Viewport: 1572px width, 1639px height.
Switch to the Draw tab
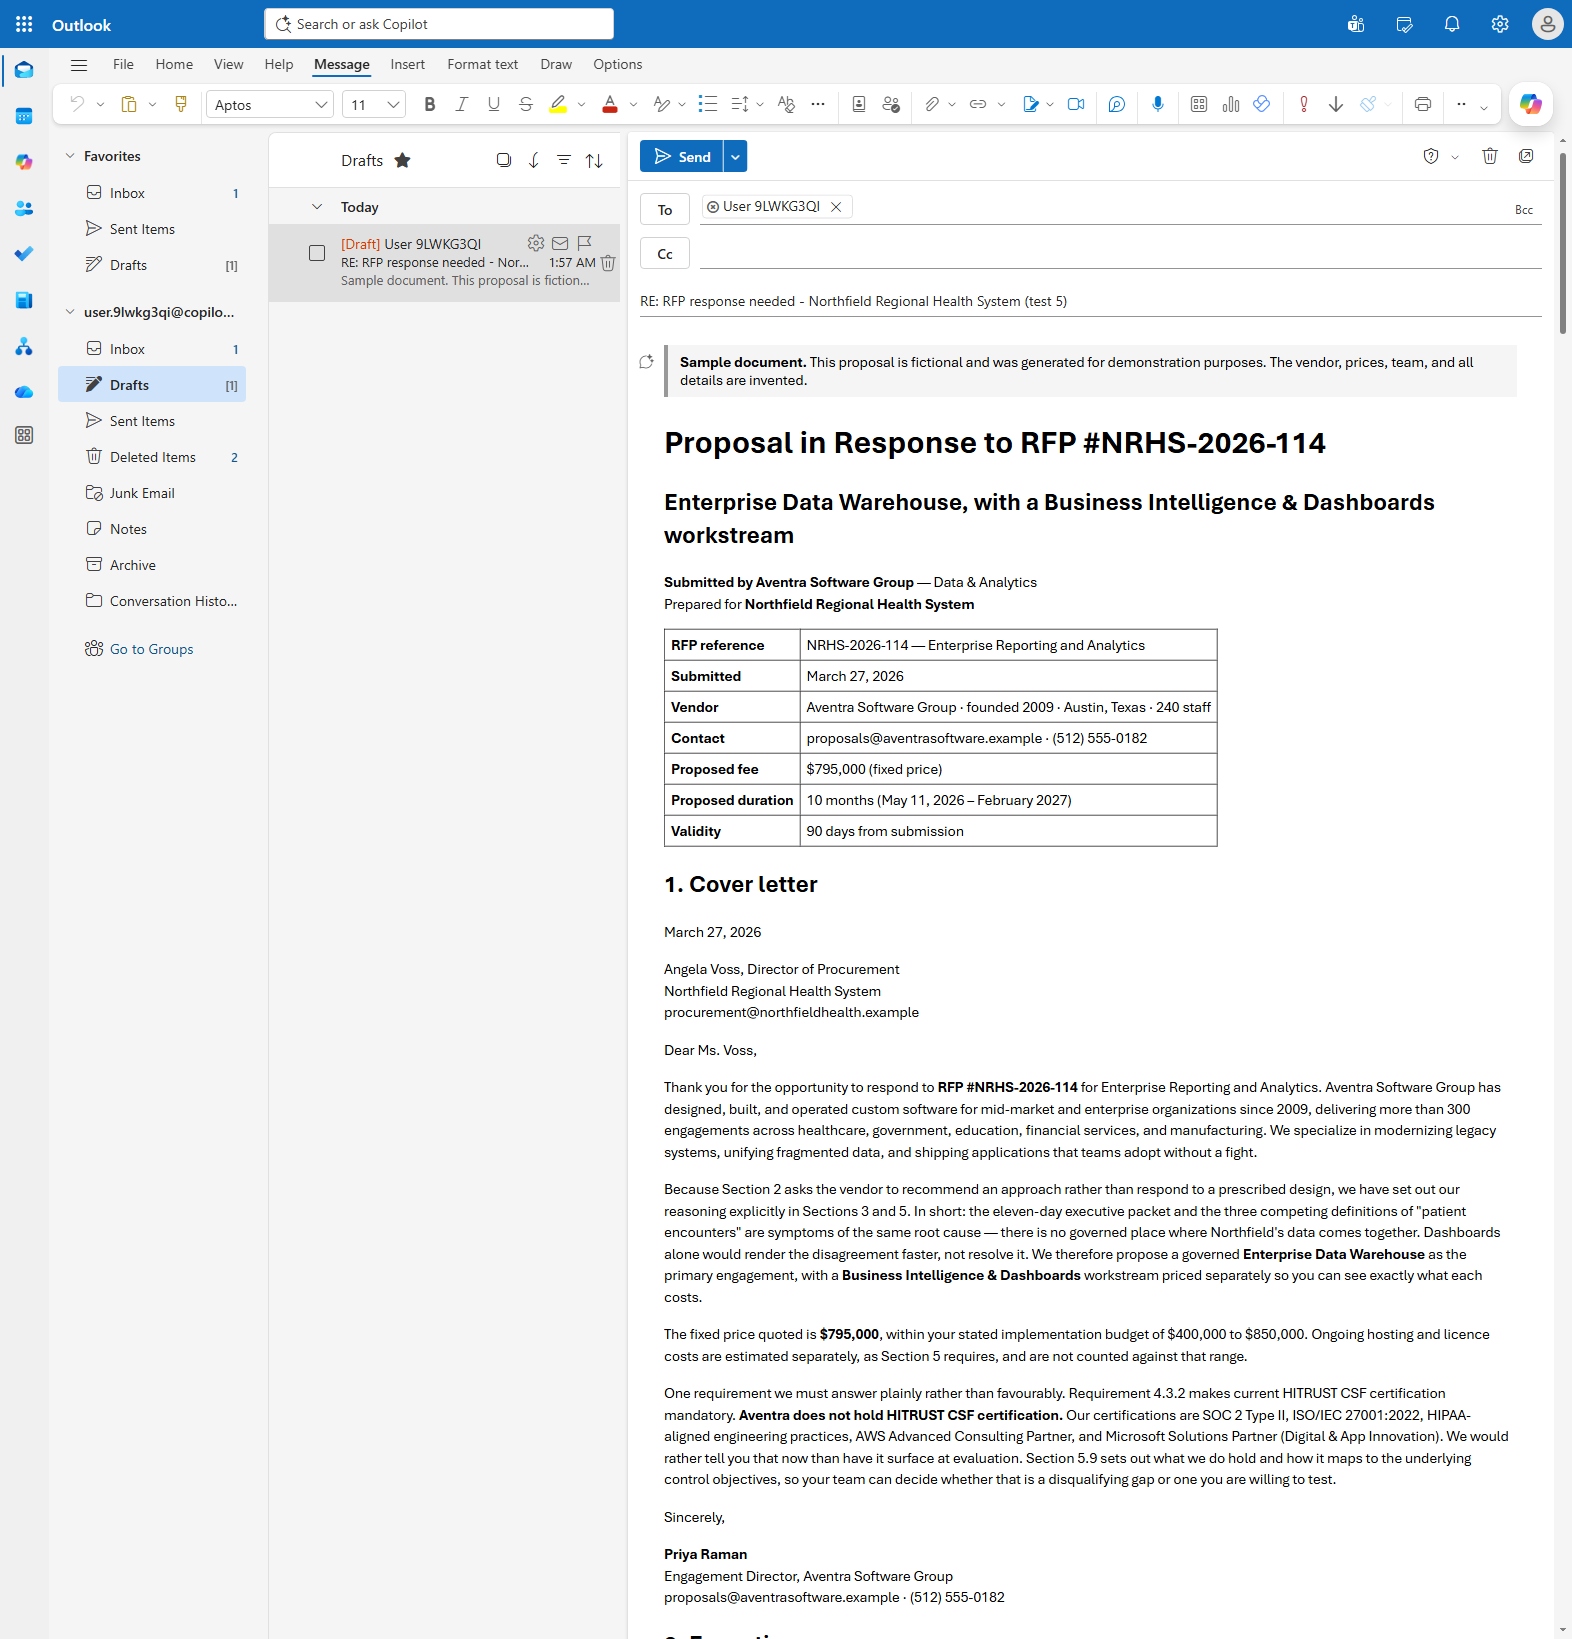click(556, 64)
